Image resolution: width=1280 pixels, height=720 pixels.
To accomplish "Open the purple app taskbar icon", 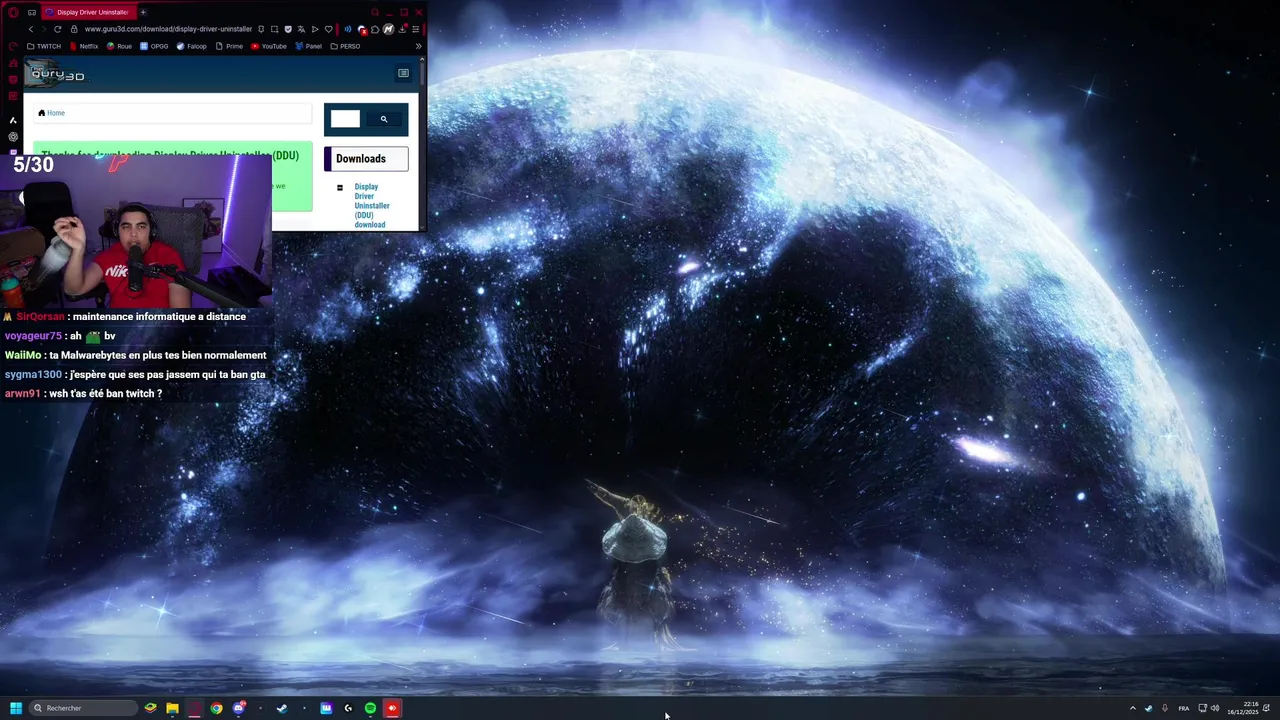I will coord(326,708).
